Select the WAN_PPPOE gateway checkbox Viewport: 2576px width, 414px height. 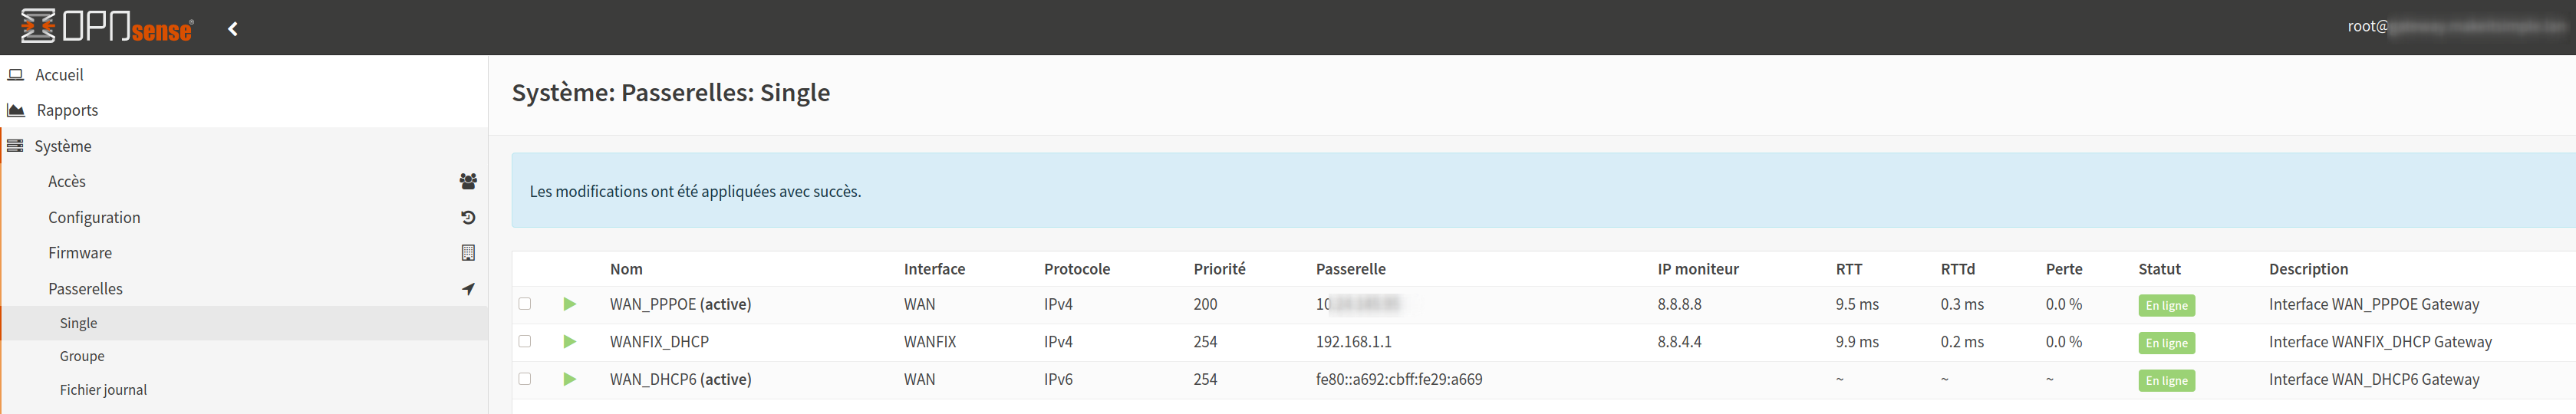point(525,304)
